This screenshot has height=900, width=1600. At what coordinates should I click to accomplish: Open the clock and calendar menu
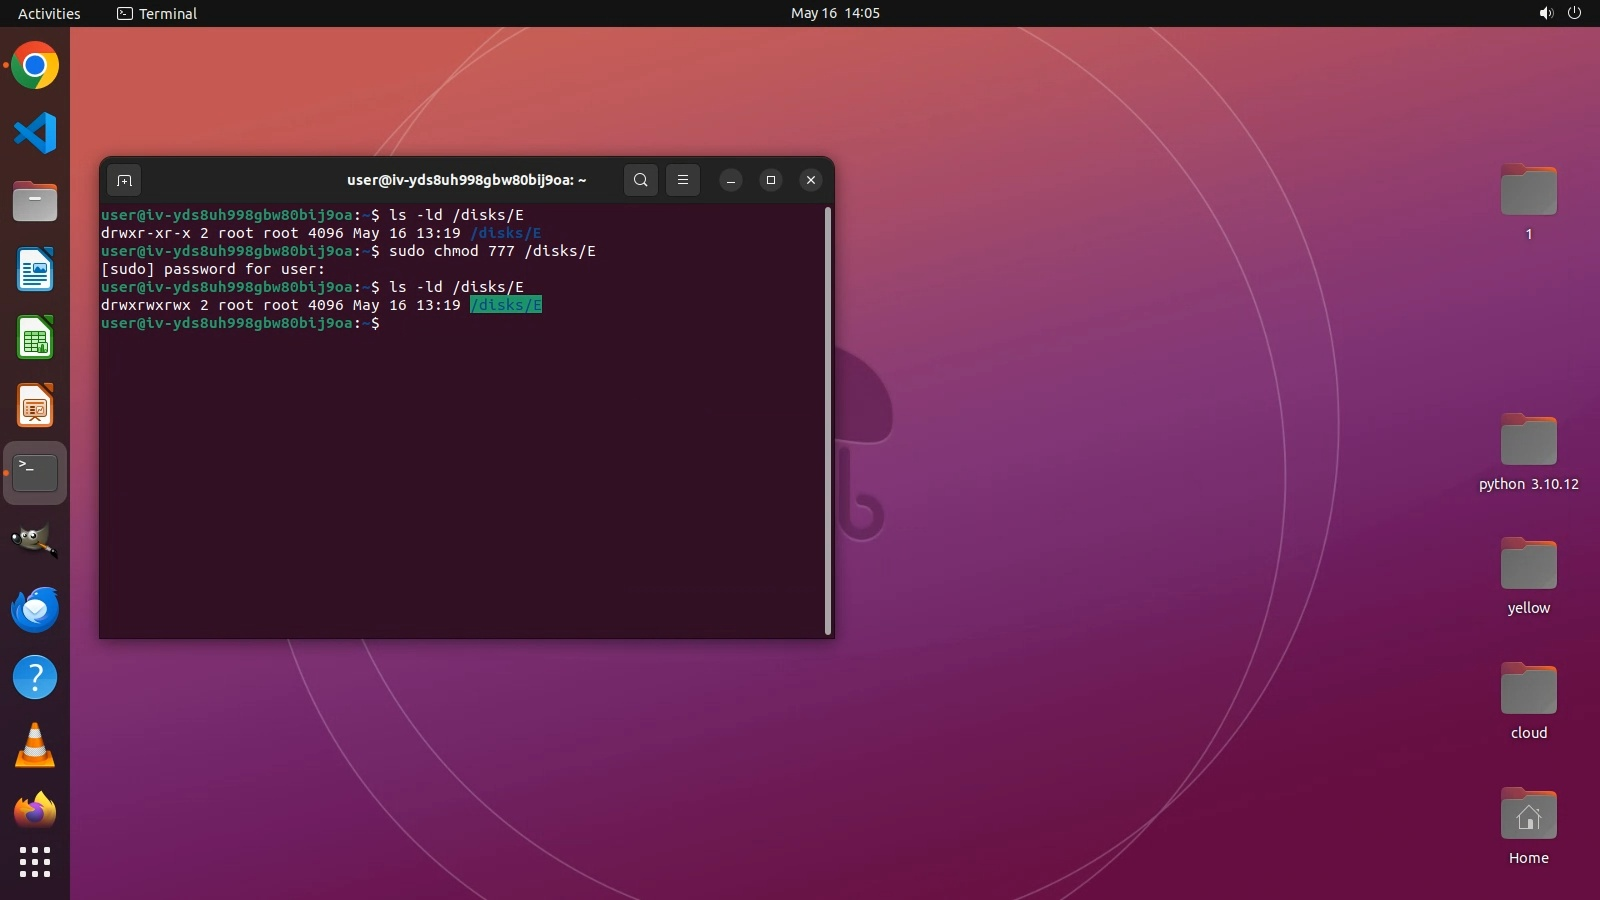835,13
